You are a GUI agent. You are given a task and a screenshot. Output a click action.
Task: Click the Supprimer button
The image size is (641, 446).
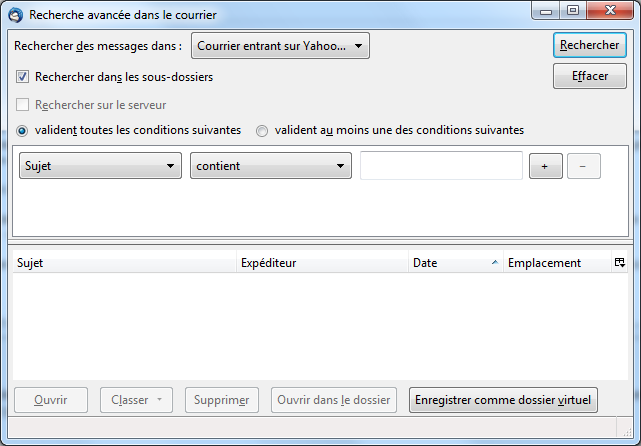click(222, 400)
